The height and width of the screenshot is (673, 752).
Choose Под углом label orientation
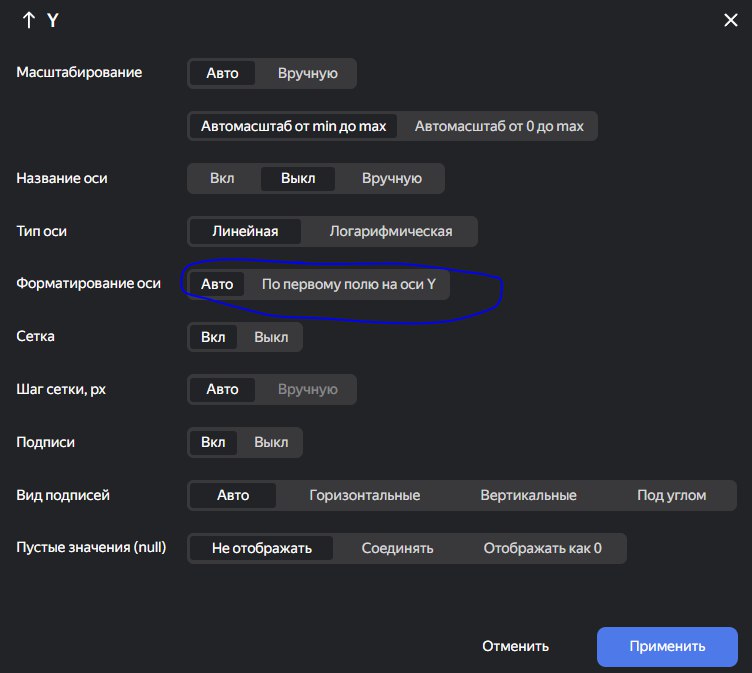671,495
